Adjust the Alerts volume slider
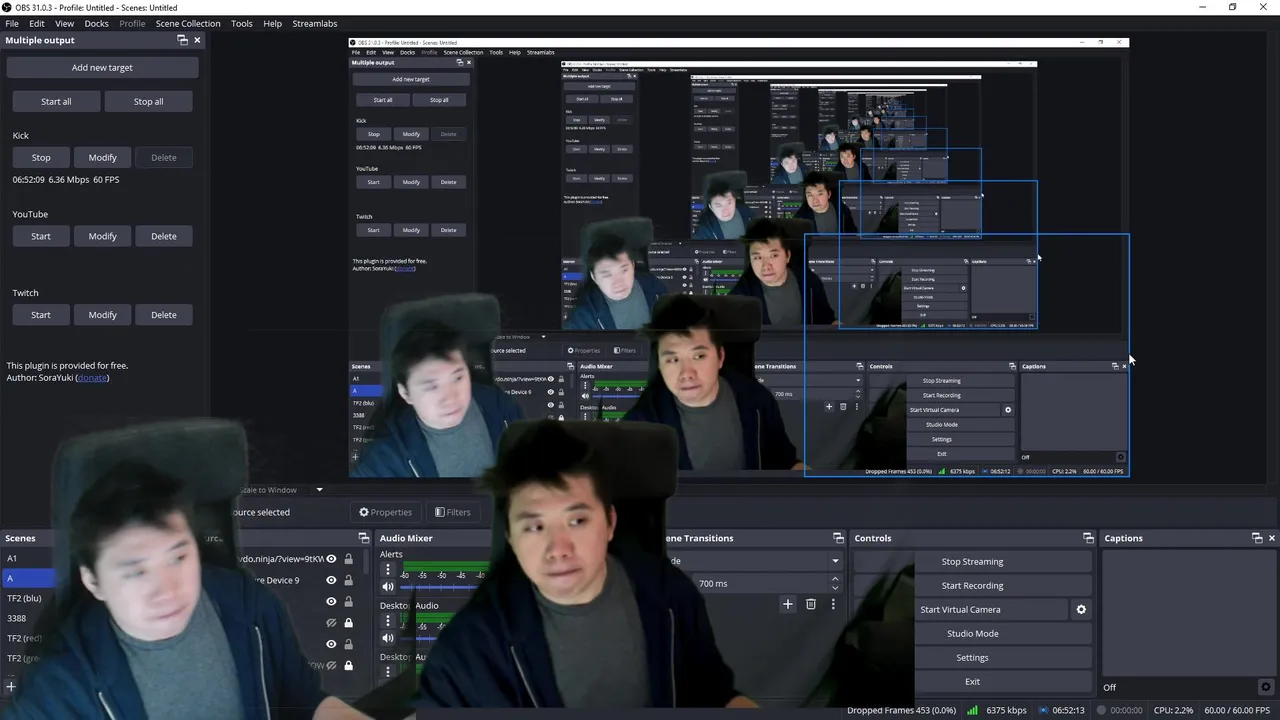This screenshot has width=1280, height=720. [444, 587]
